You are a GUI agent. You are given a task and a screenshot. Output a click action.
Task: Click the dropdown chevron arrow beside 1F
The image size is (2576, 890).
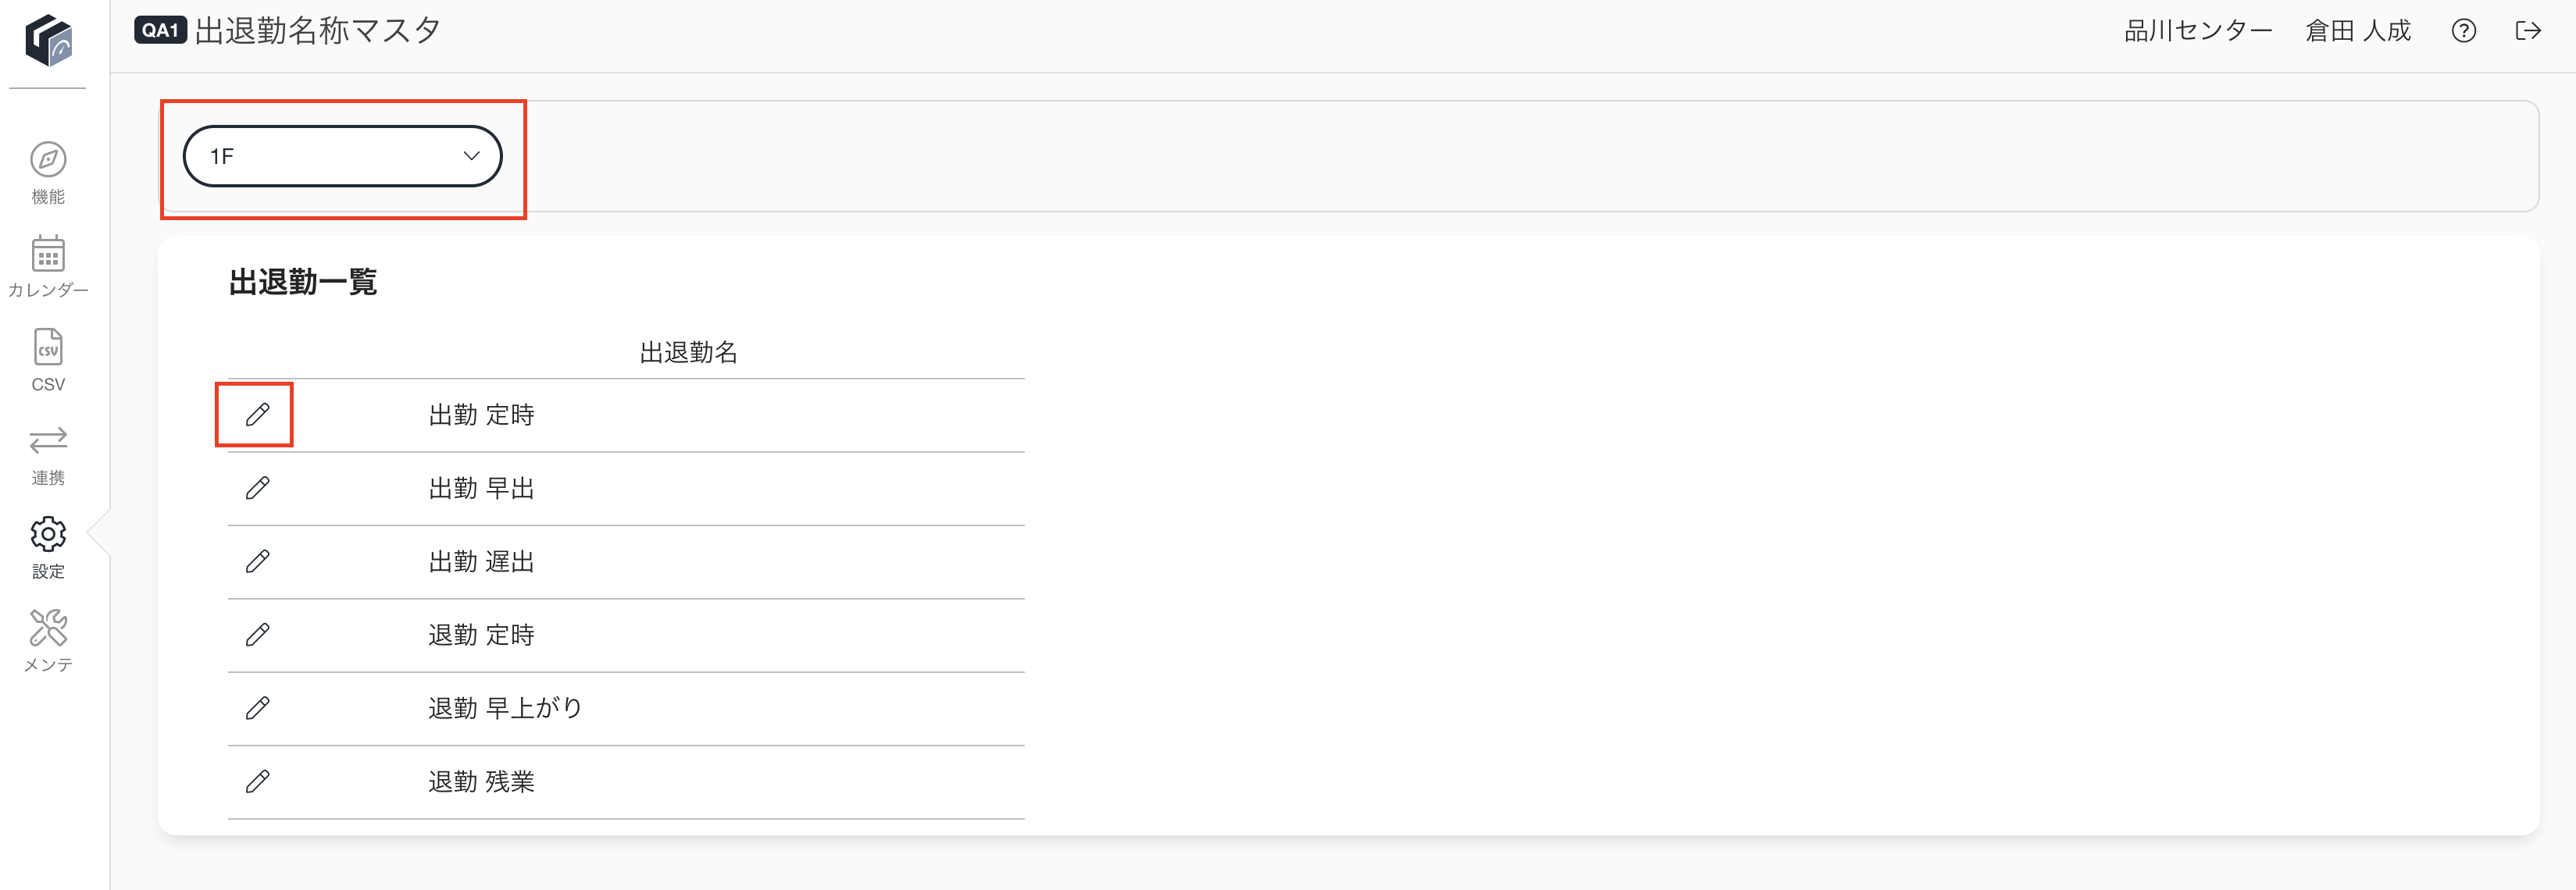(471, 156)
